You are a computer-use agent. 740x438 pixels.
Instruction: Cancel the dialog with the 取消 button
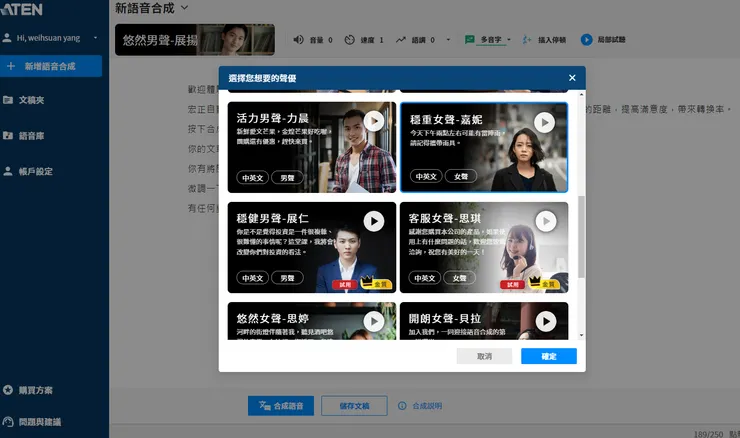(484, 356)
